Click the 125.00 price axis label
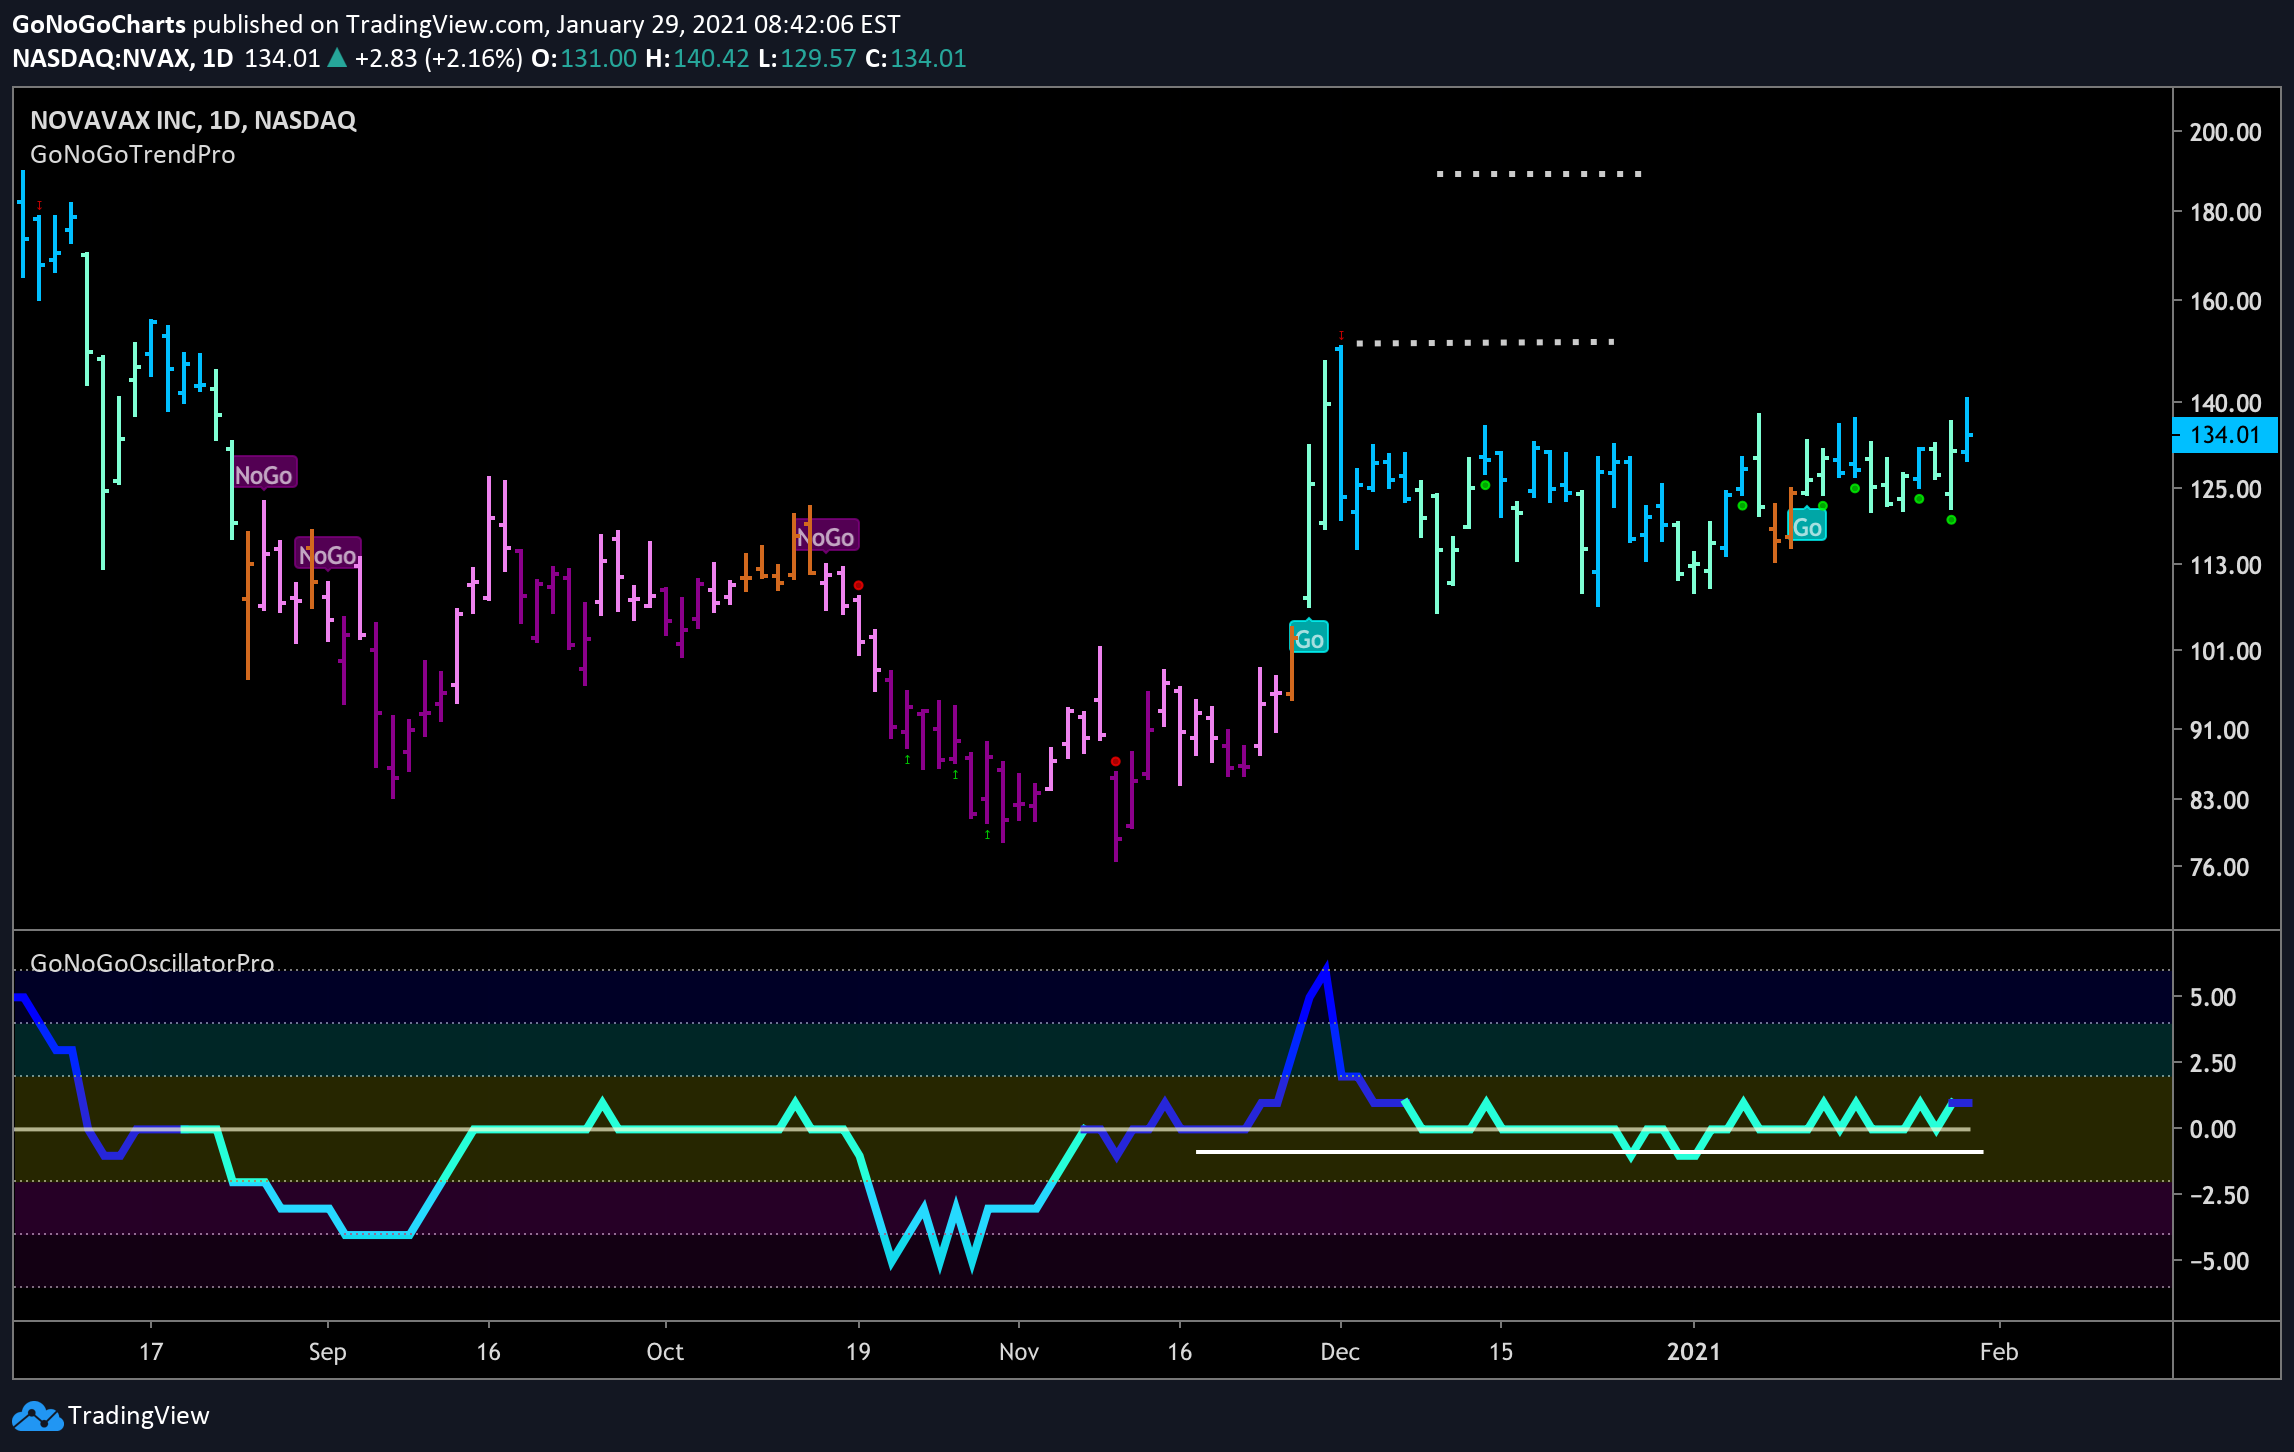The image size is (2294, 1452). pos(2225,489)
